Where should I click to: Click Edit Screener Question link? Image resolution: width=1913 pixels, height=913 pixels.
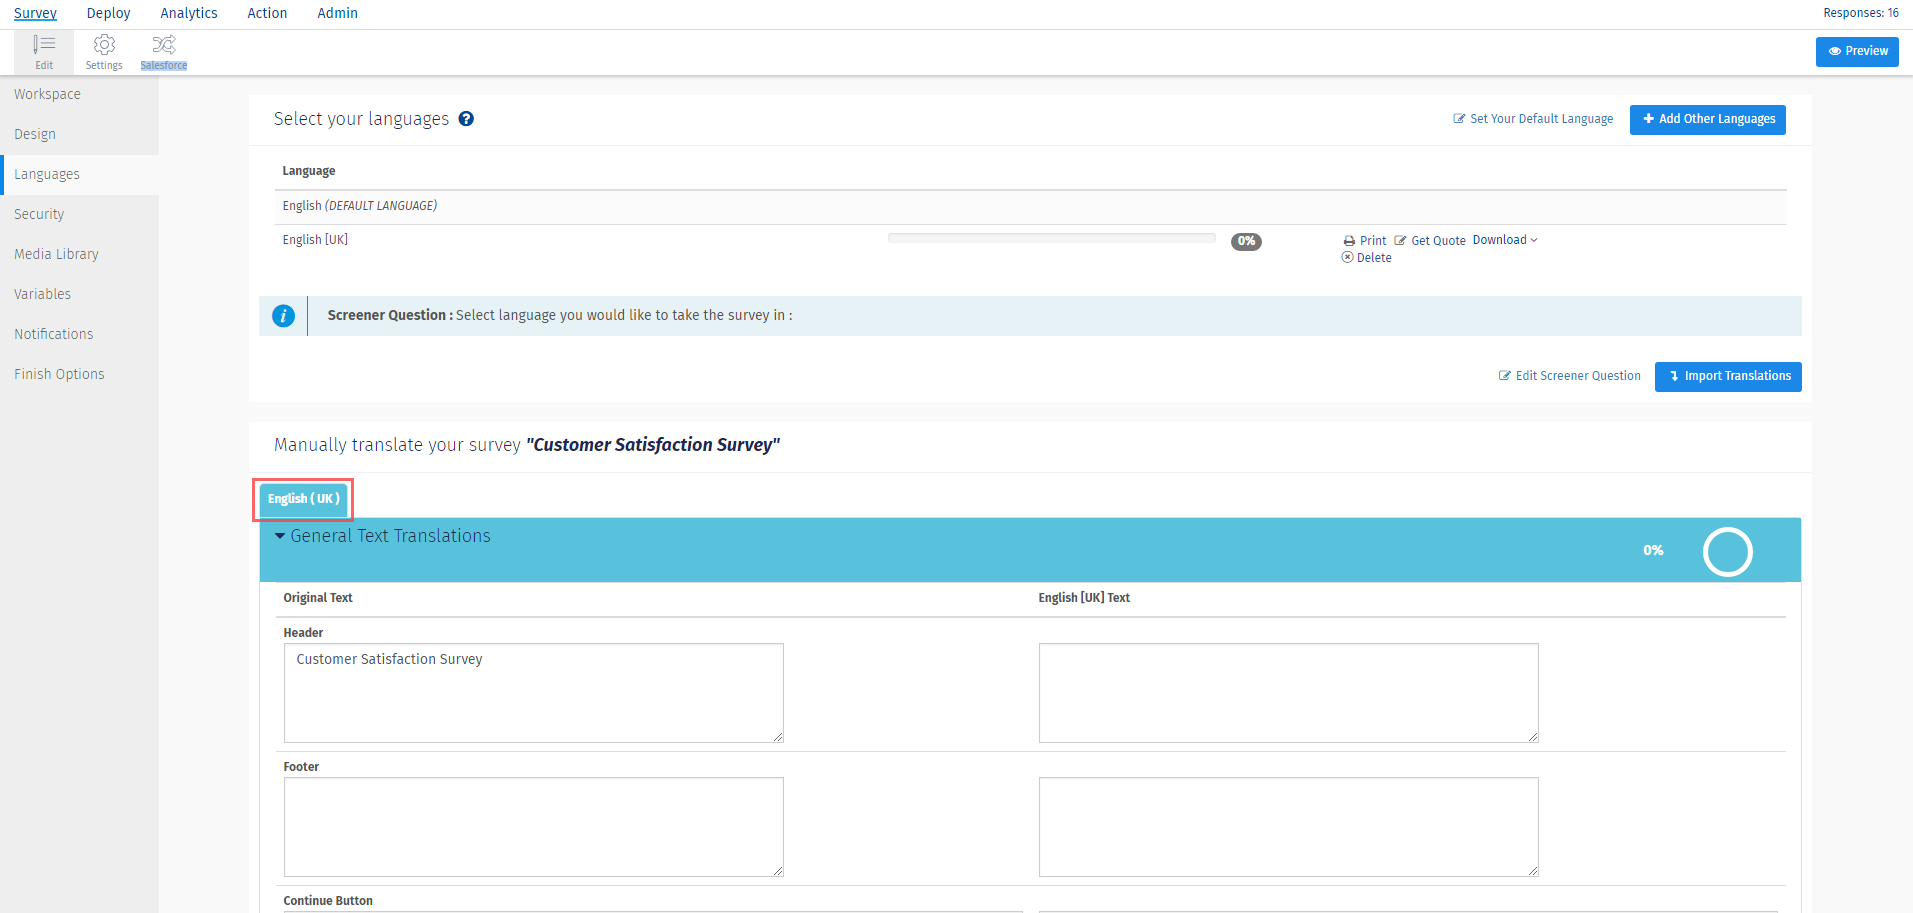(x=1570, y=376)
